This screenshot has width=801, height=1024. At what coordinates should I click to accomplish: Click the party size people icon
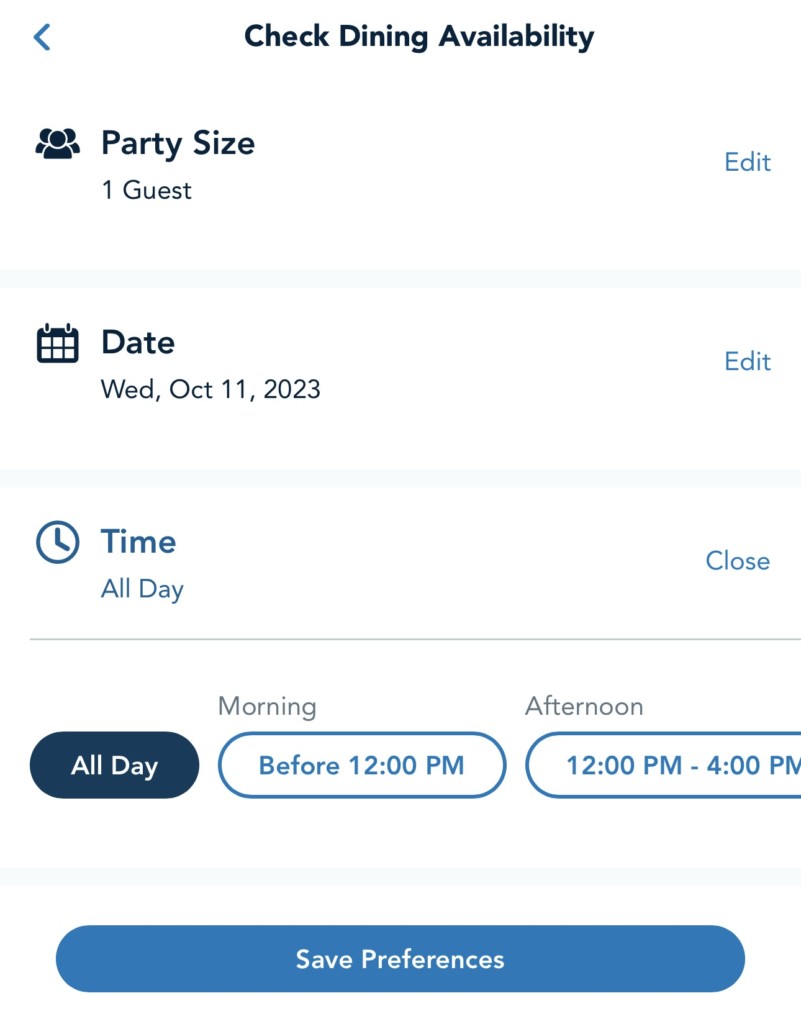click(57, 144)
